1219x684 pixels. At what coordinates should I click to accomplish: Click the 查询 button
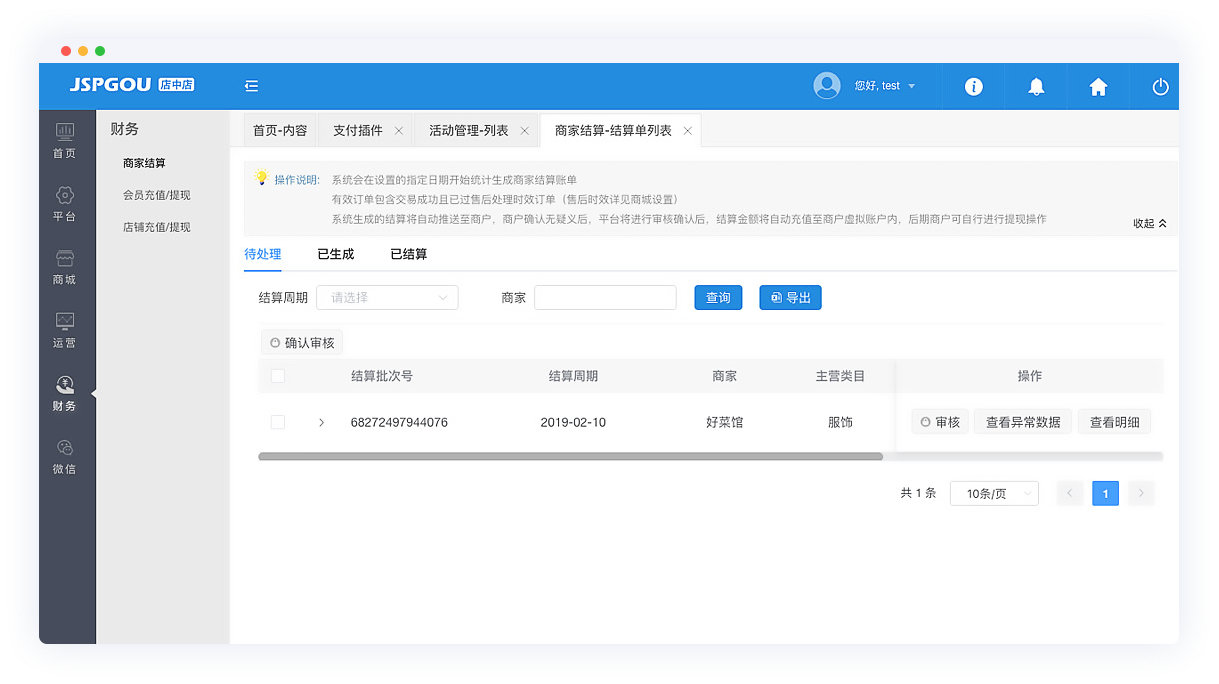[x=718, y=297]
